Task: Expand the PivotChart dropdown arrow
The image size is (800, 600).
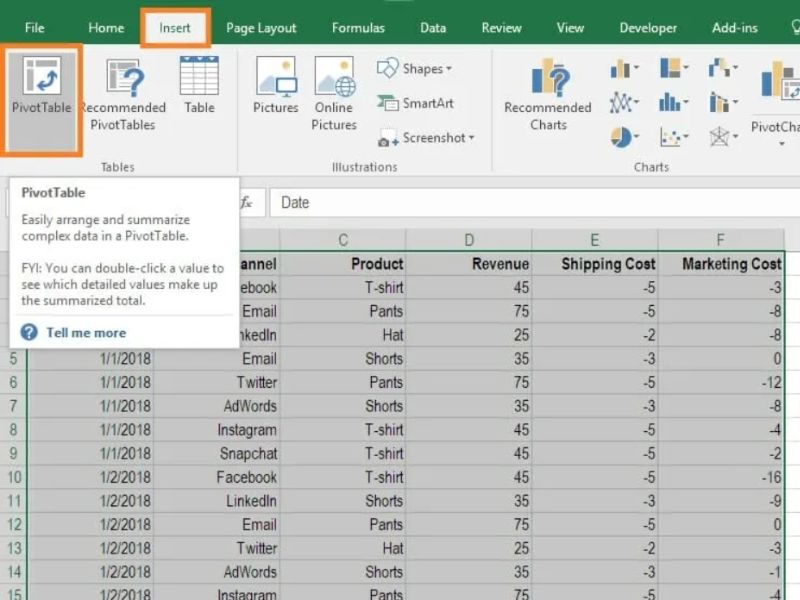Action: pyautogui.click(x=782, y=144)
